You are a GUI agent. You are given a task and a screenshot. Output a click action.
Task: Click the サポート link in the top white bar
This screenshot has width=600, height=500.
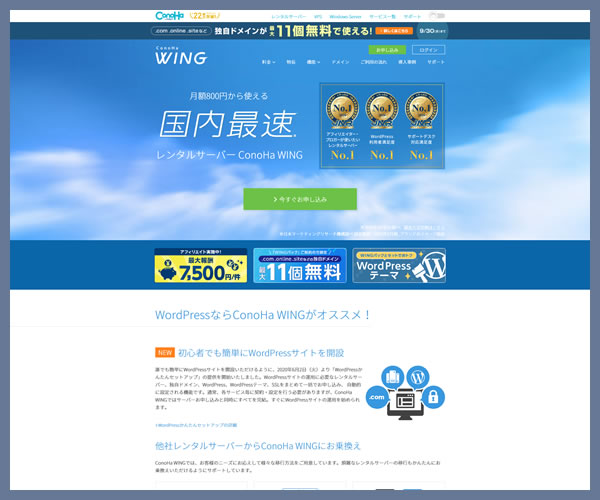[x=412, y=16]
